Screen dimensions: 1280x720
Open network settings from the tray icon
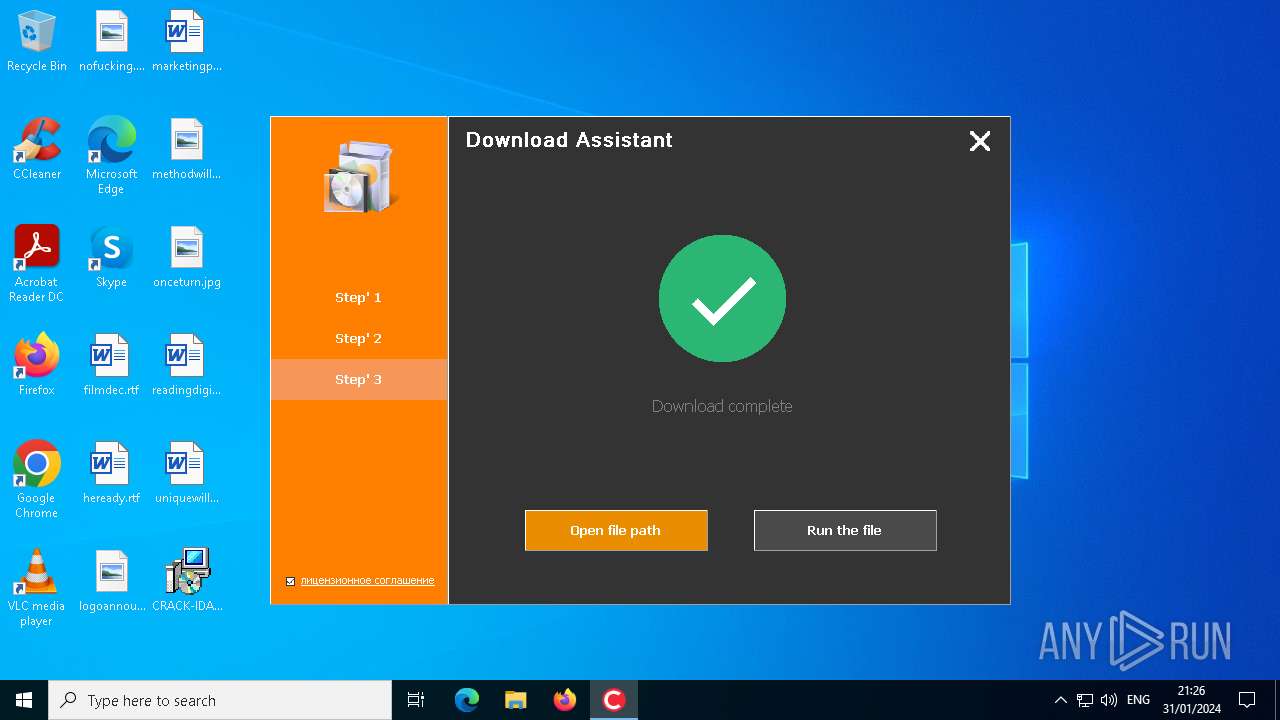(1084, 700)
